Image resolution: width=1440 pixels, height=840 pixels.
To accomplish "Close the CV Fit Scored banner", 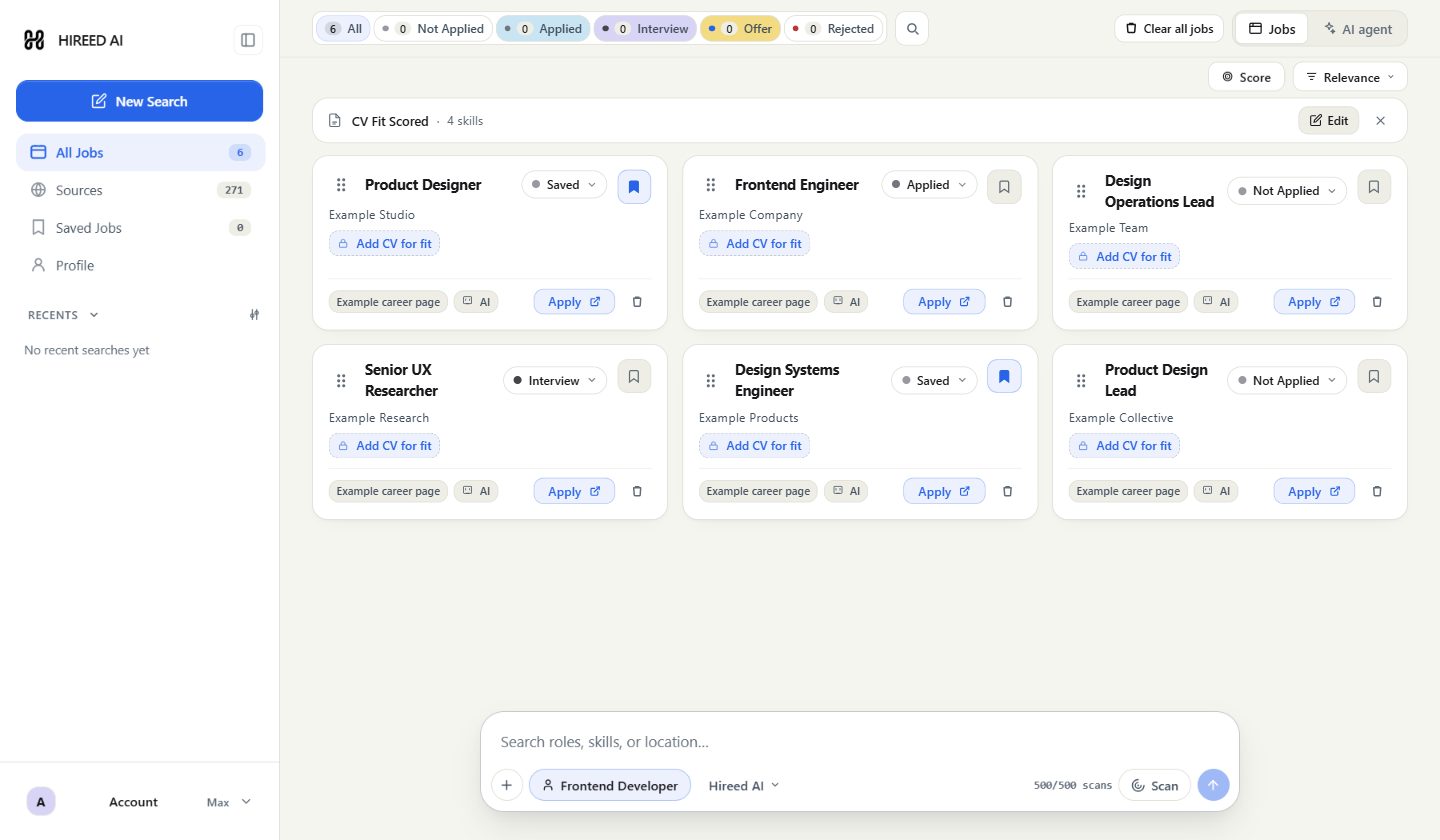I will click(x=1380, y=121).
